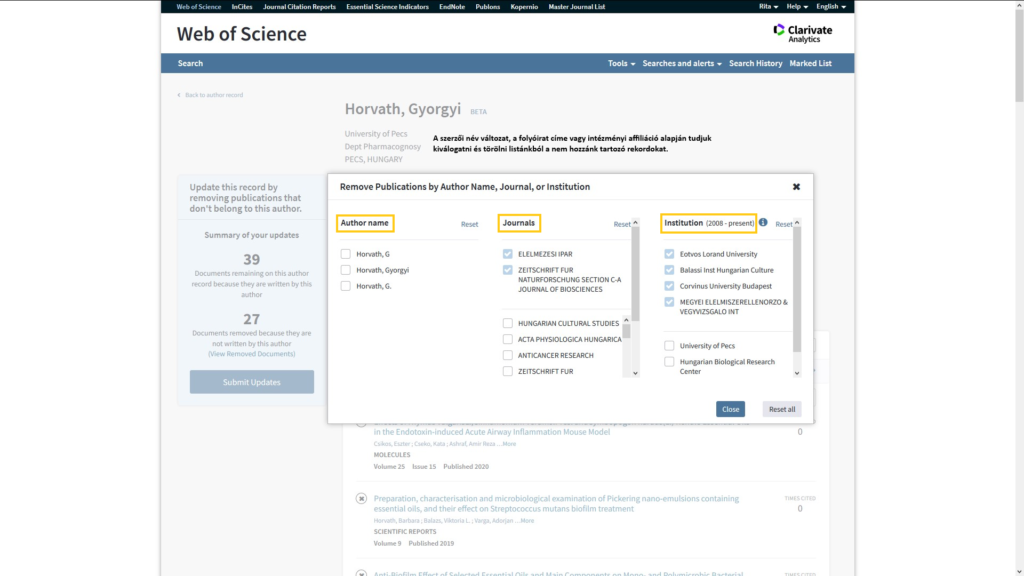Viewport: 1024px width, 576px height.
Task: Open the Pickering nano-emulsions article title
Action: point(556,504)
